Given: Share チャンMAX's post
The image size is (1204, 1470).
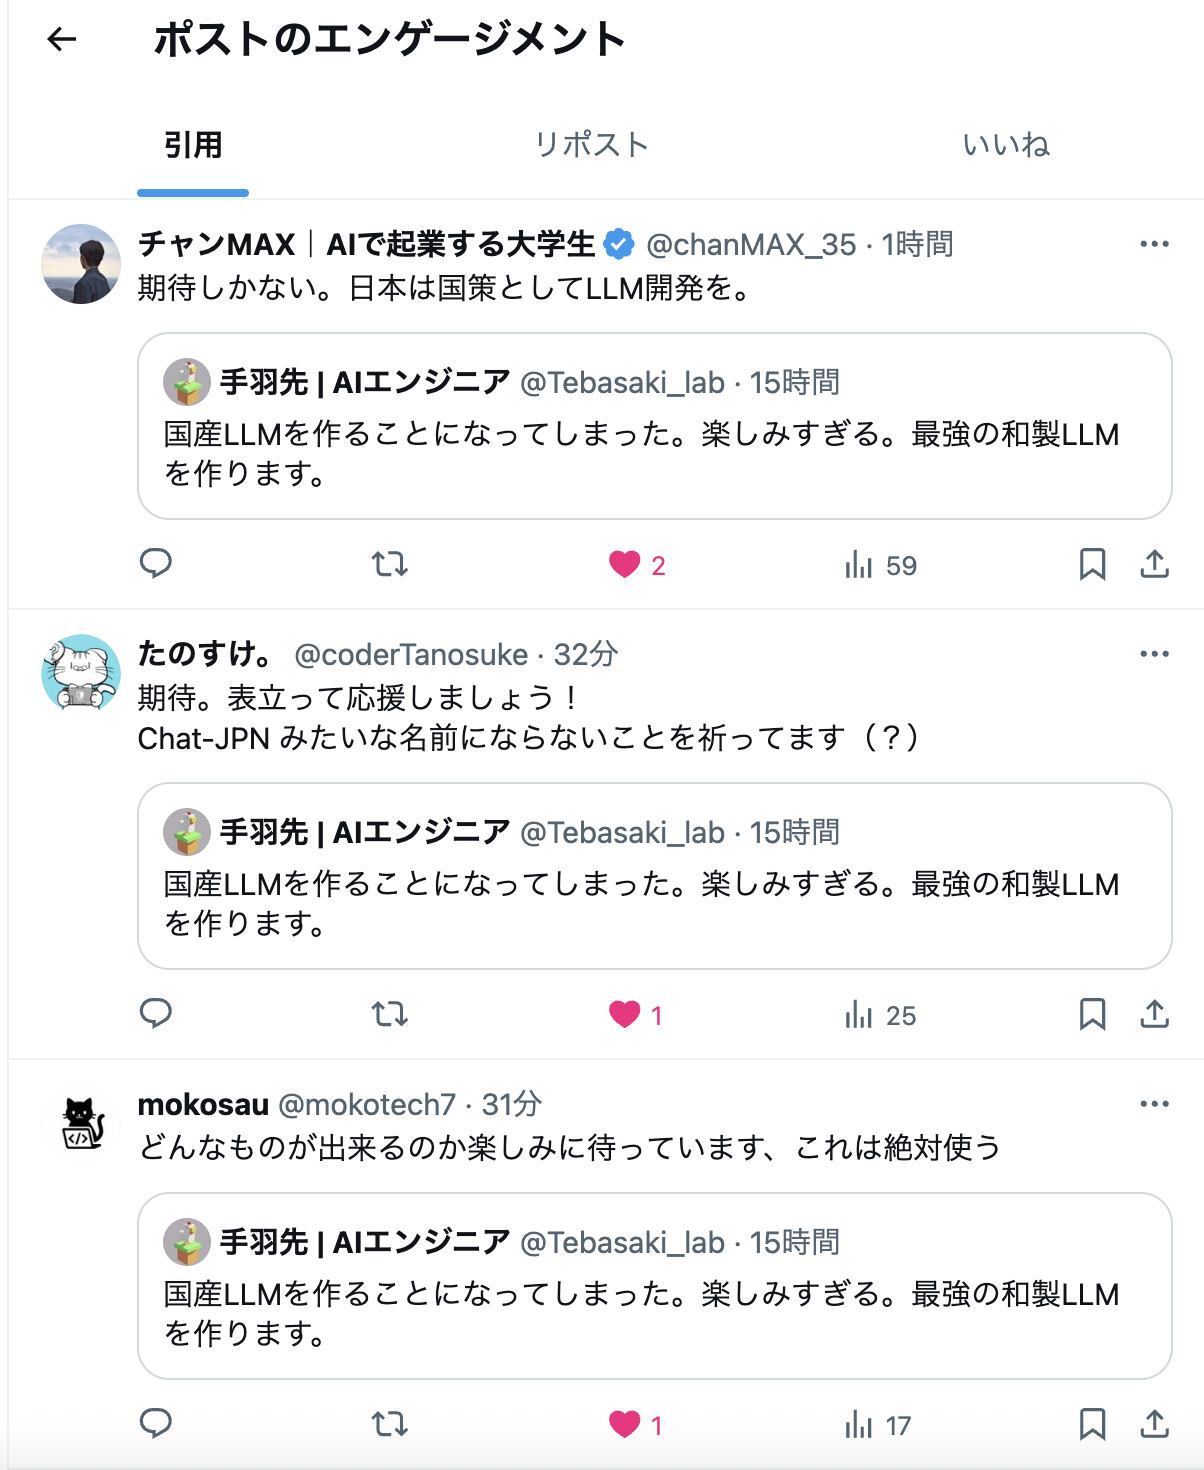Looking at the screenshot, I should (1154, 564).
